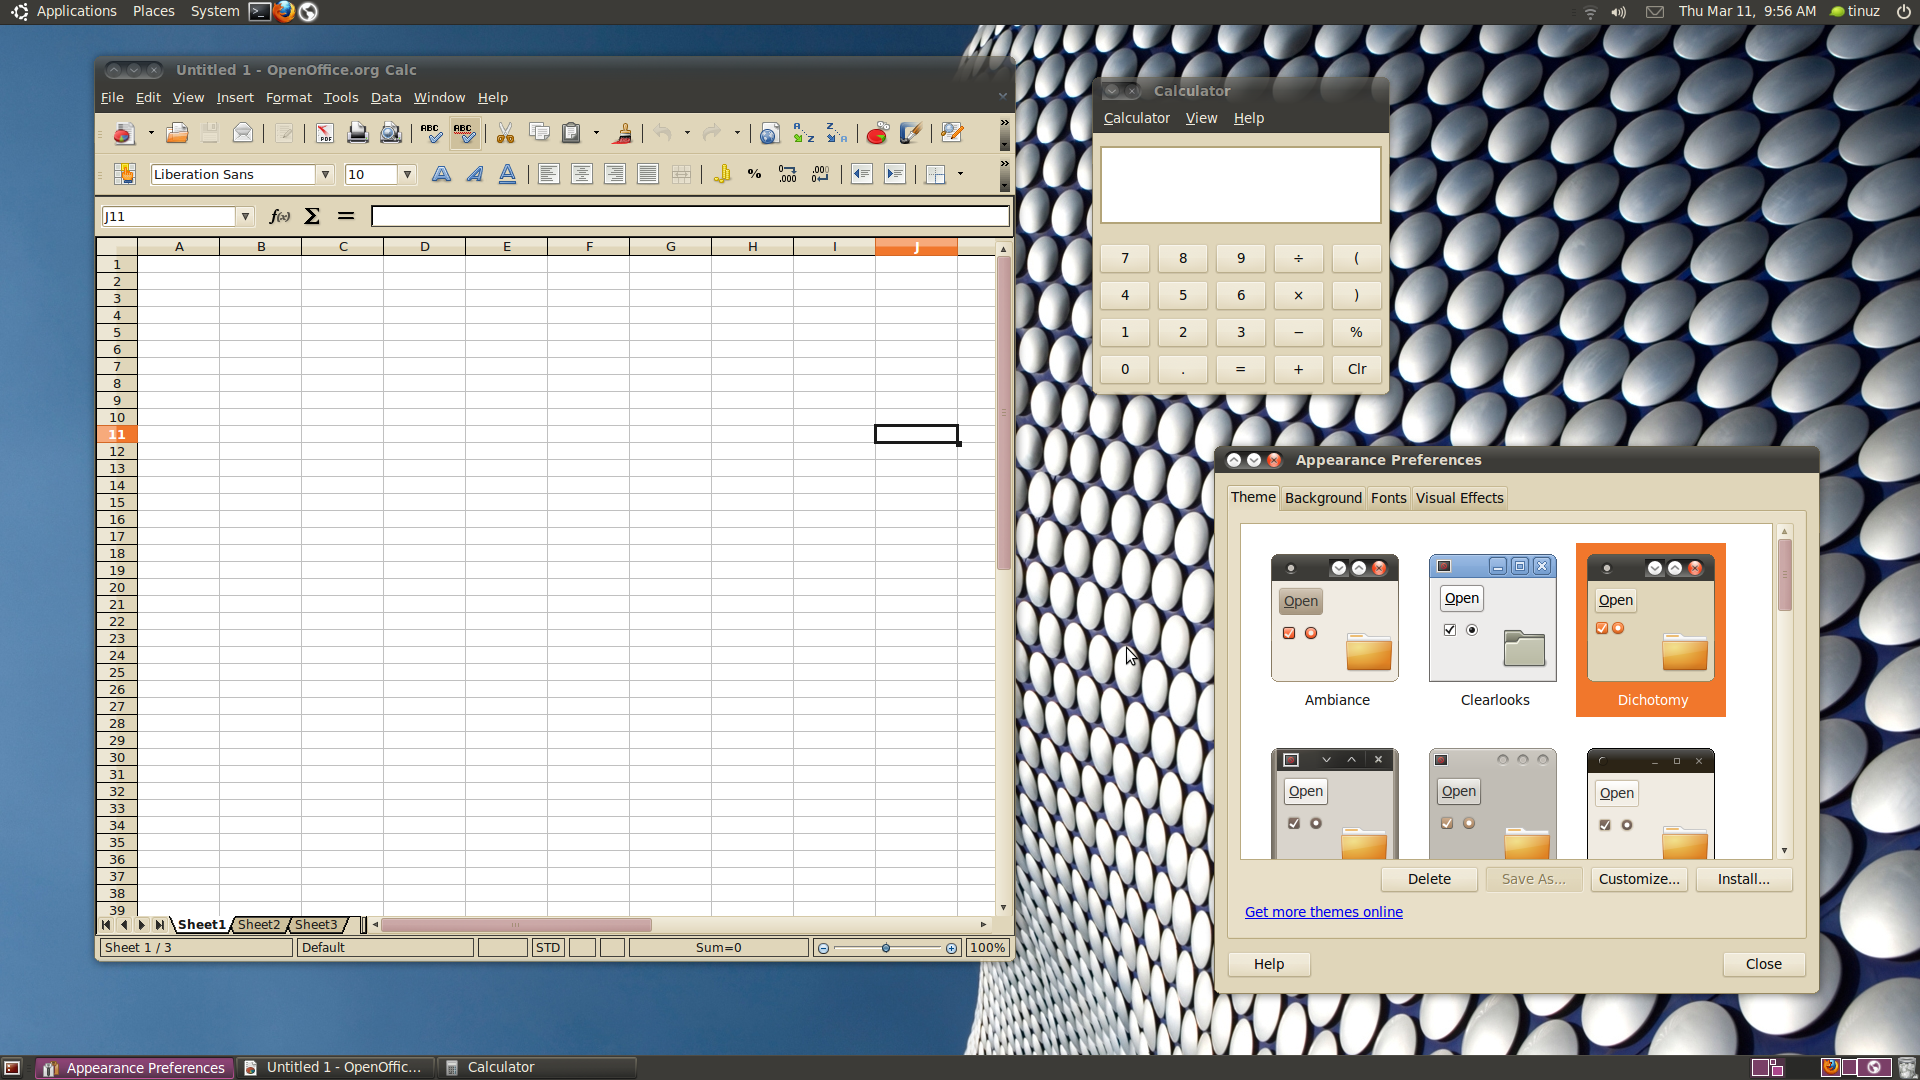Toggle Align Left
The height and width of the screenshot is (1080, 1920).
tap(548, 174)
